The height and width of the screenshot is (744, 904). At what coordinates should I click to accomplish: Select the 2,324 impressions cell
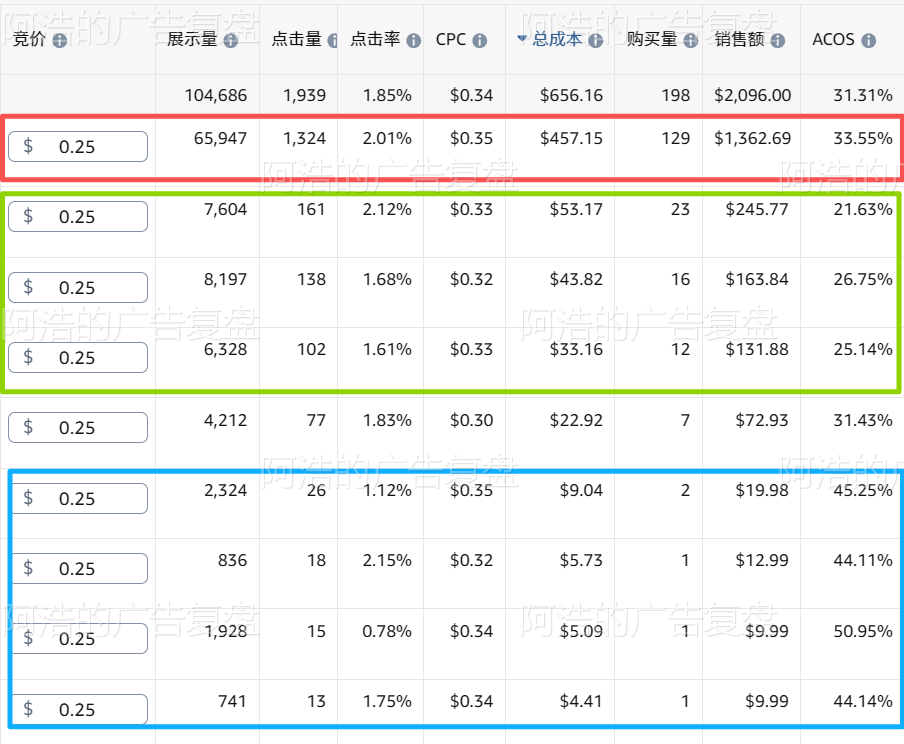tap(225, 491)
